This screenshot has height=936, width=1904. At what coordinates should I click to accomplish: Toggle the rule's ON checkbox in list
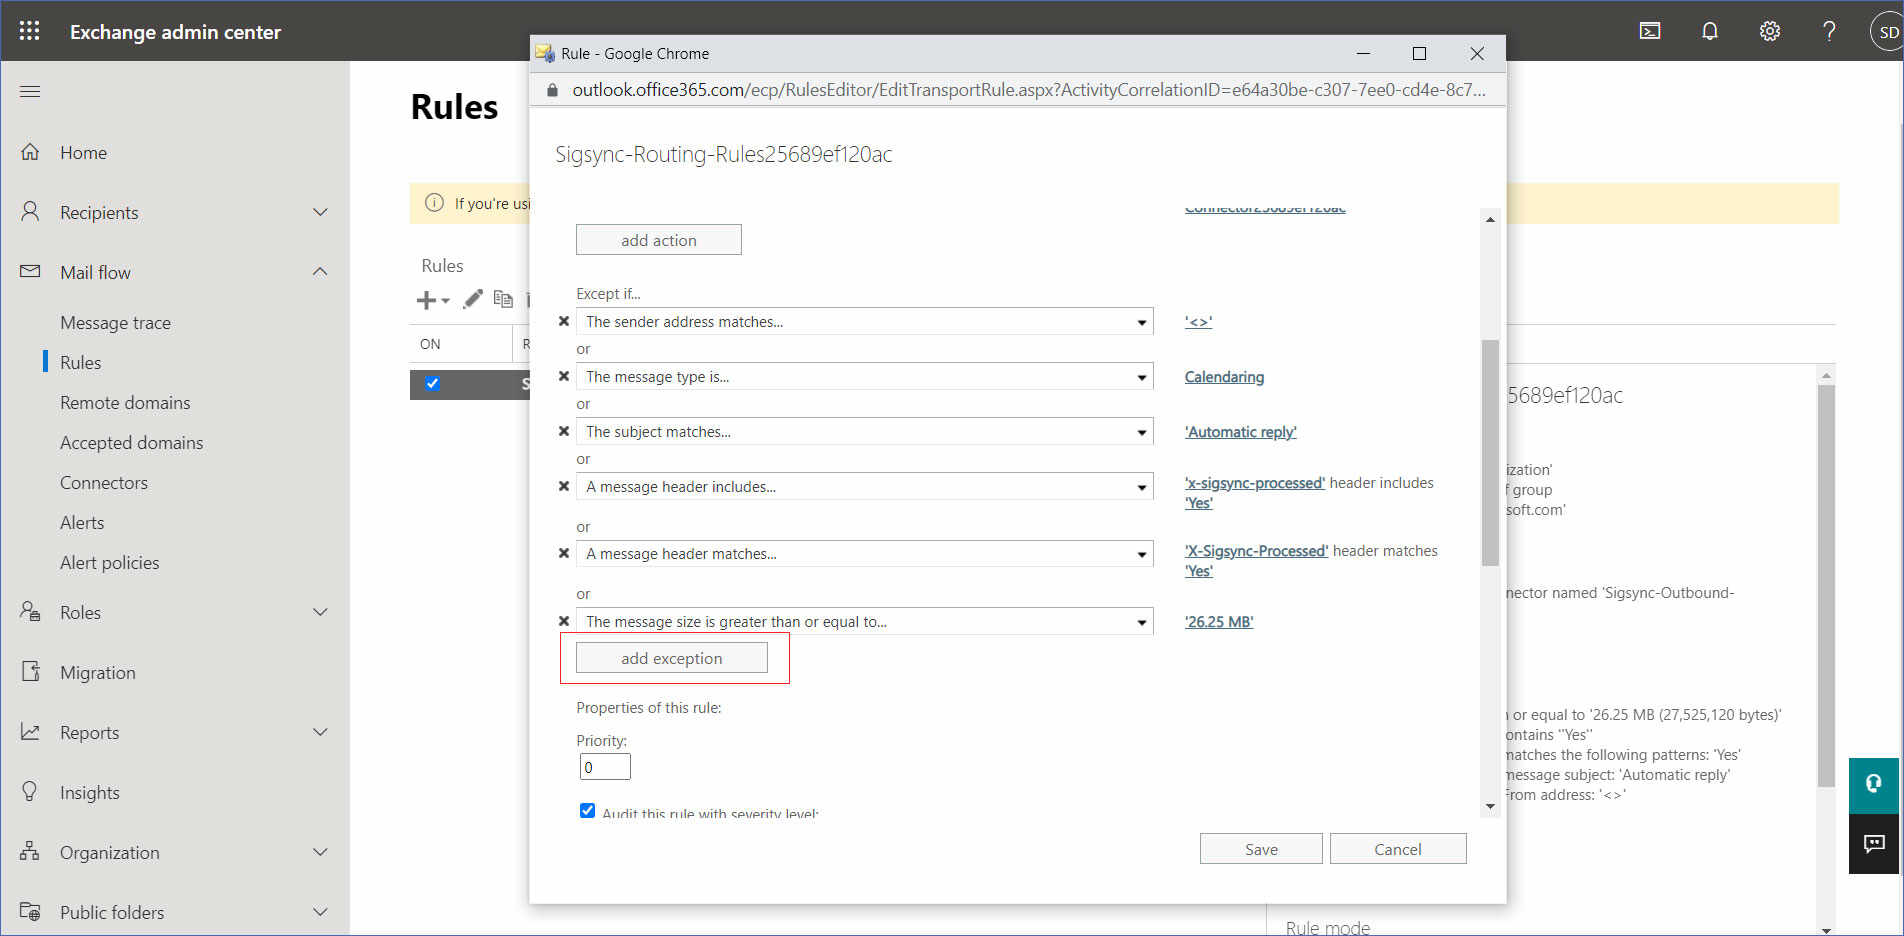tap(432, 384)
